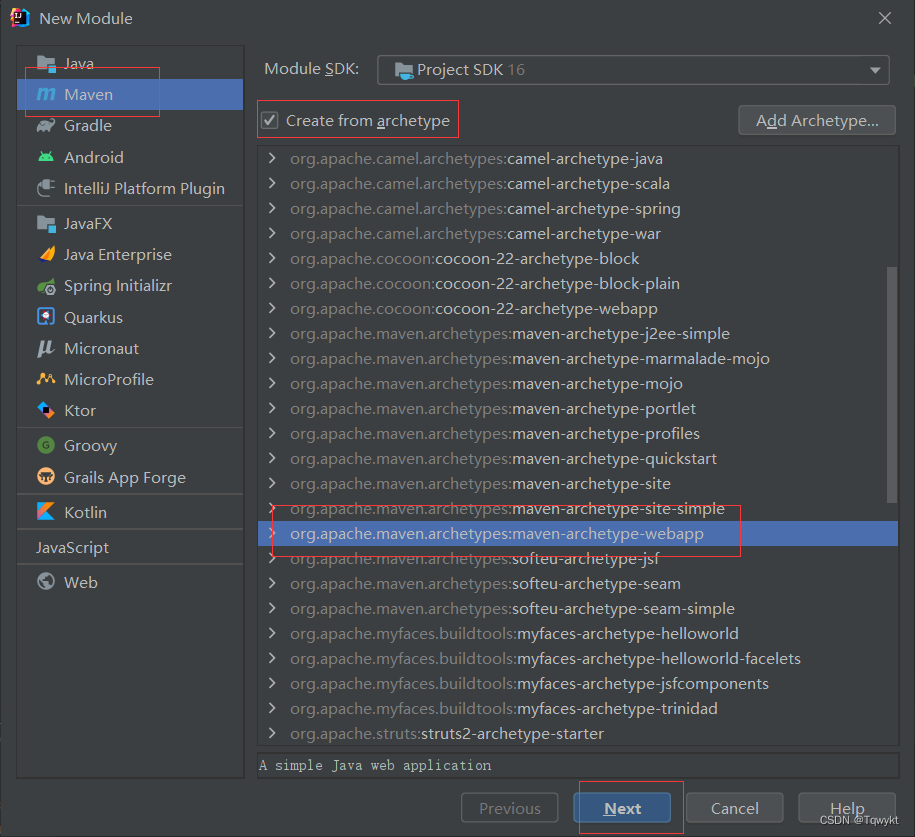Click the Java Enterprise flame icon
Viewport: 915px width, 837px height.
click(47, 254)
